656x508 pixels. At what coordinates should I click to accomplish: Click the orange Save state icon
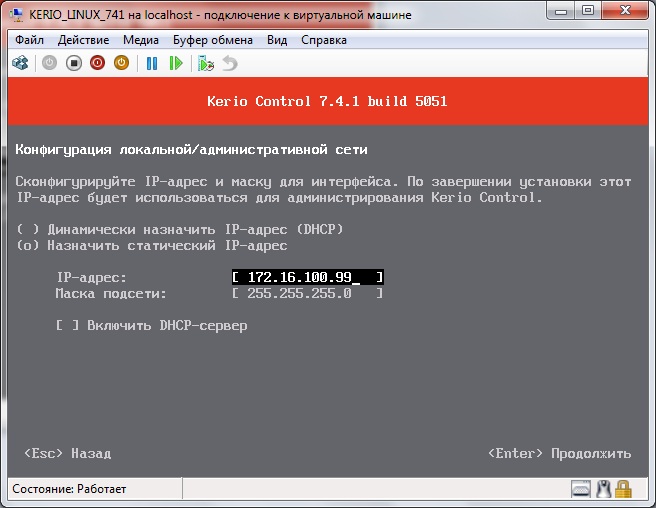(x=122, y=63)
